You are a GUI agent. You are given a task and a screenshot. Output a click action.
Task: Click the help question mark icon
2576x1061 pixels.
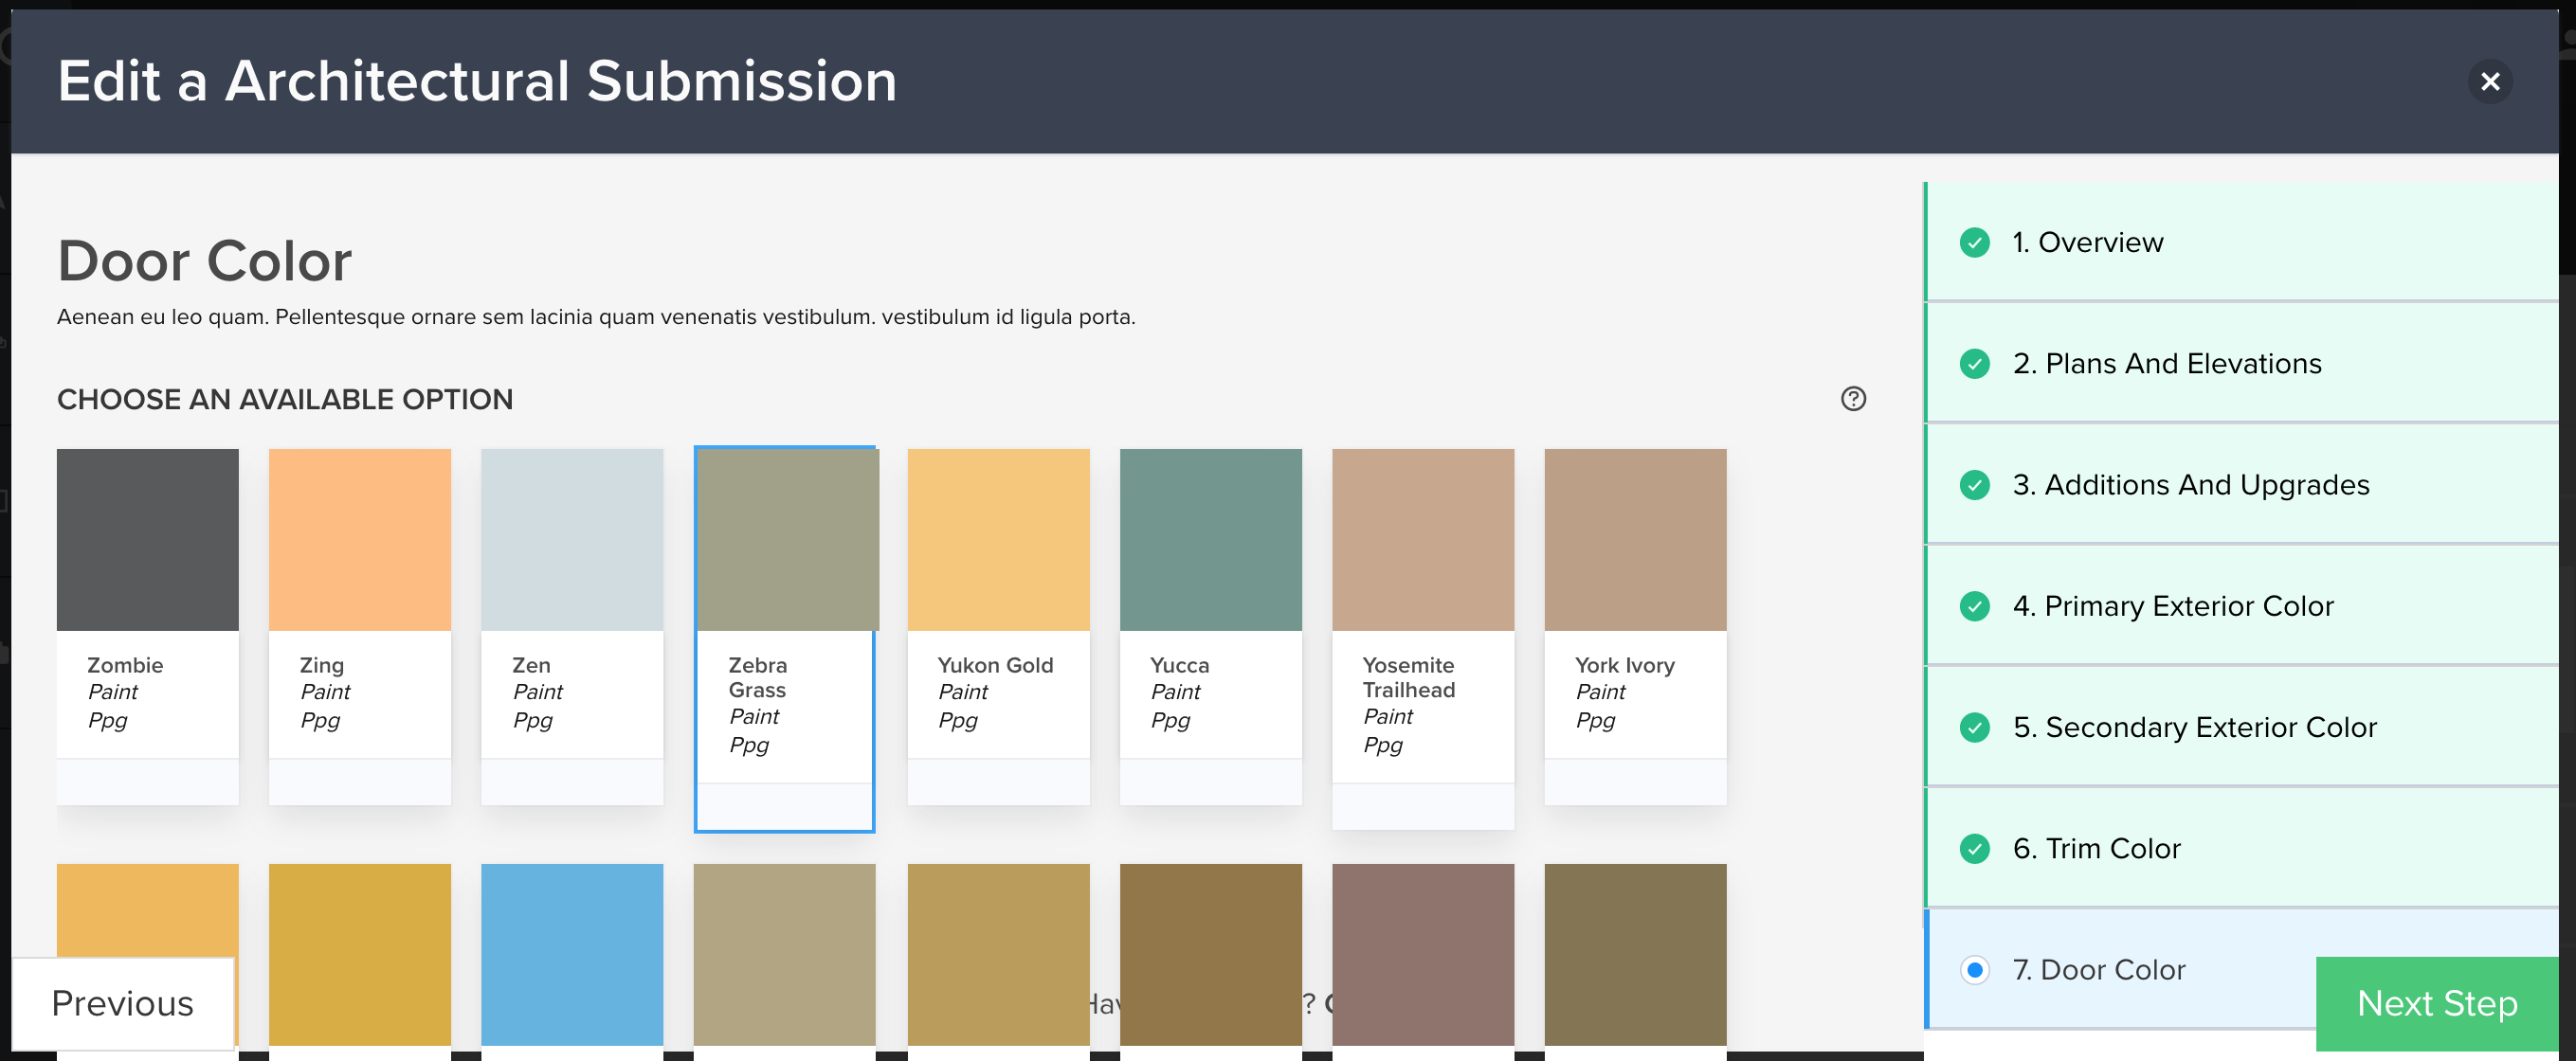(1853, 399)
